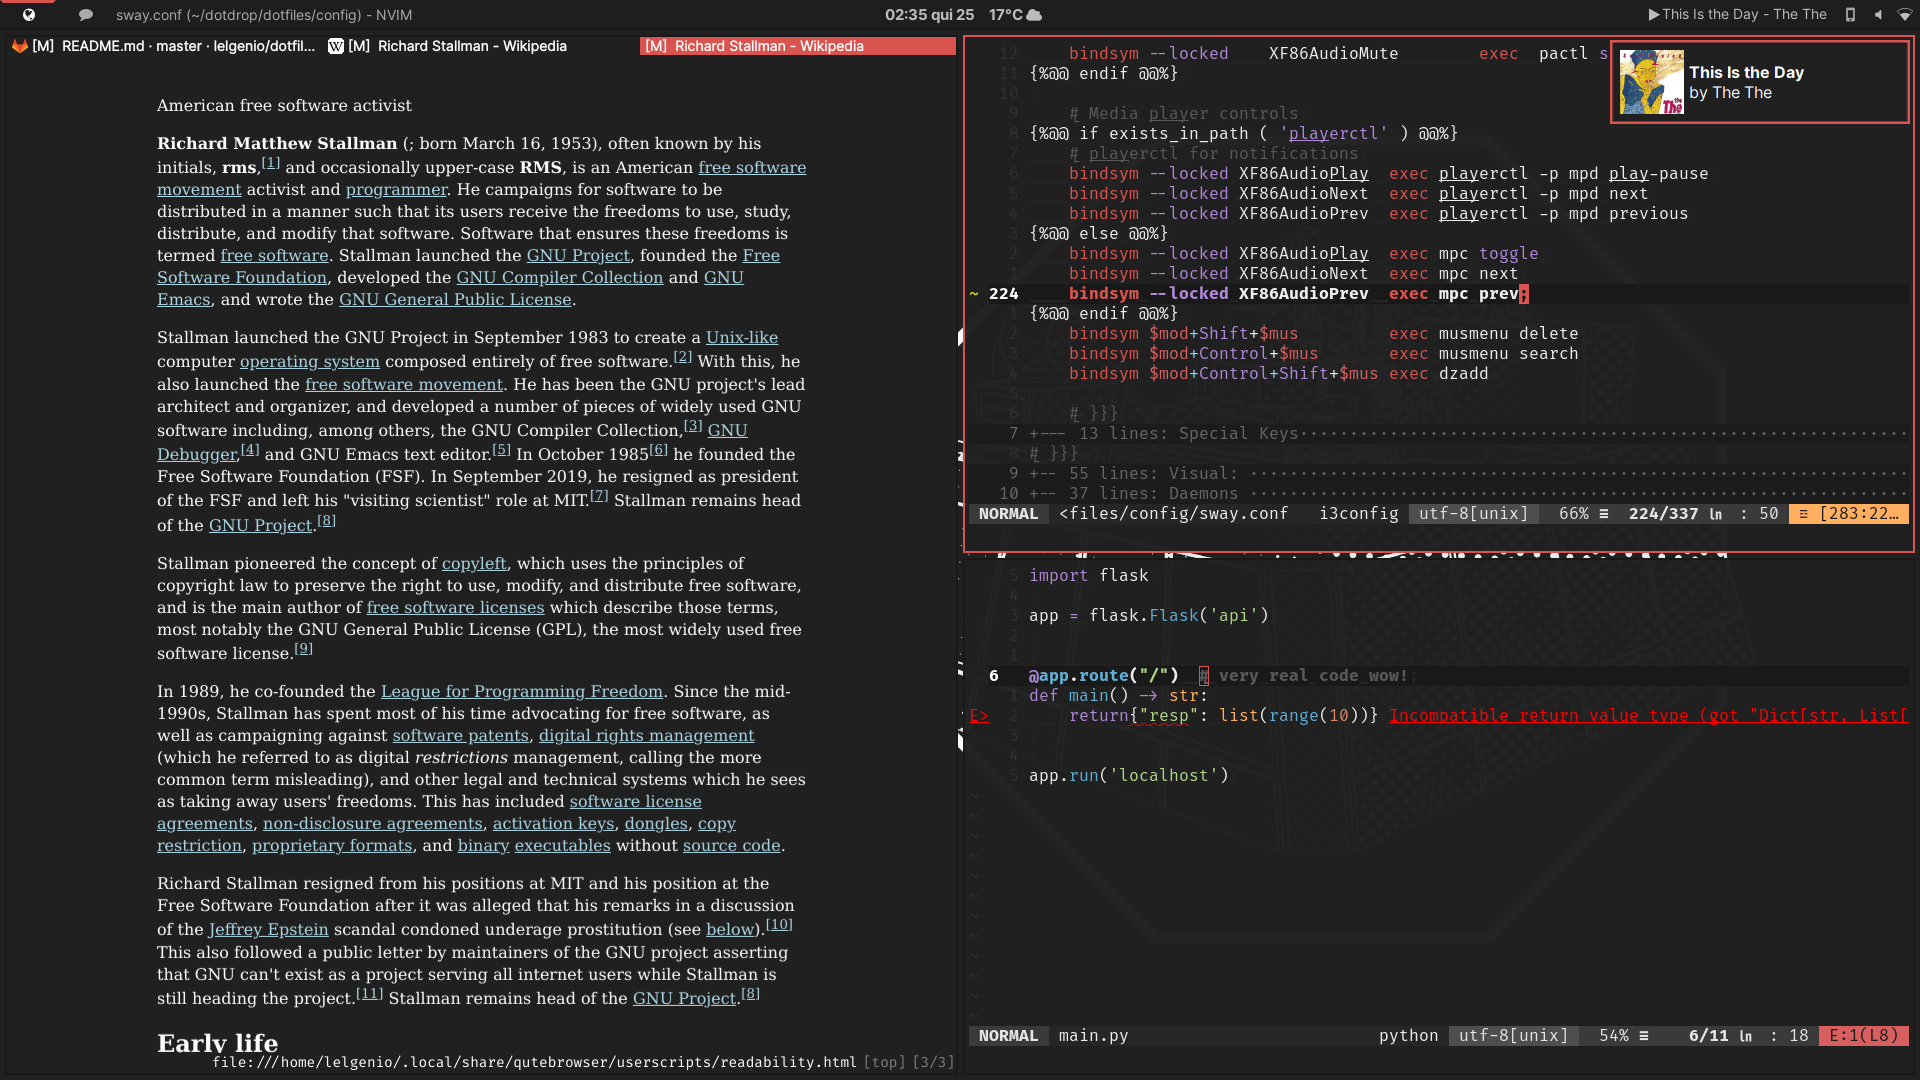Open the 'programmer' link

(x=396, y=189)
